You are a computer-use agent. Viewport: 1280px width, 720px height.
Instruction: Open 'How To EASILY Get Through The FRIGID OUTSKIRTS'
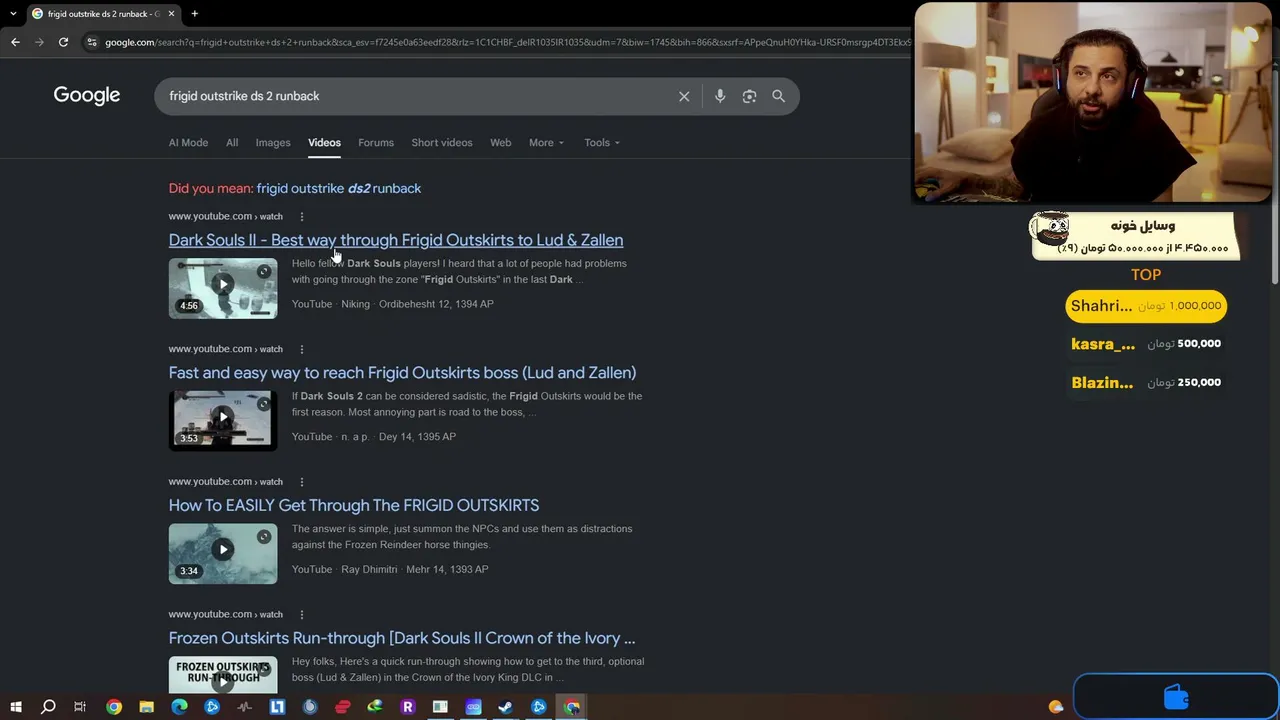354,505
